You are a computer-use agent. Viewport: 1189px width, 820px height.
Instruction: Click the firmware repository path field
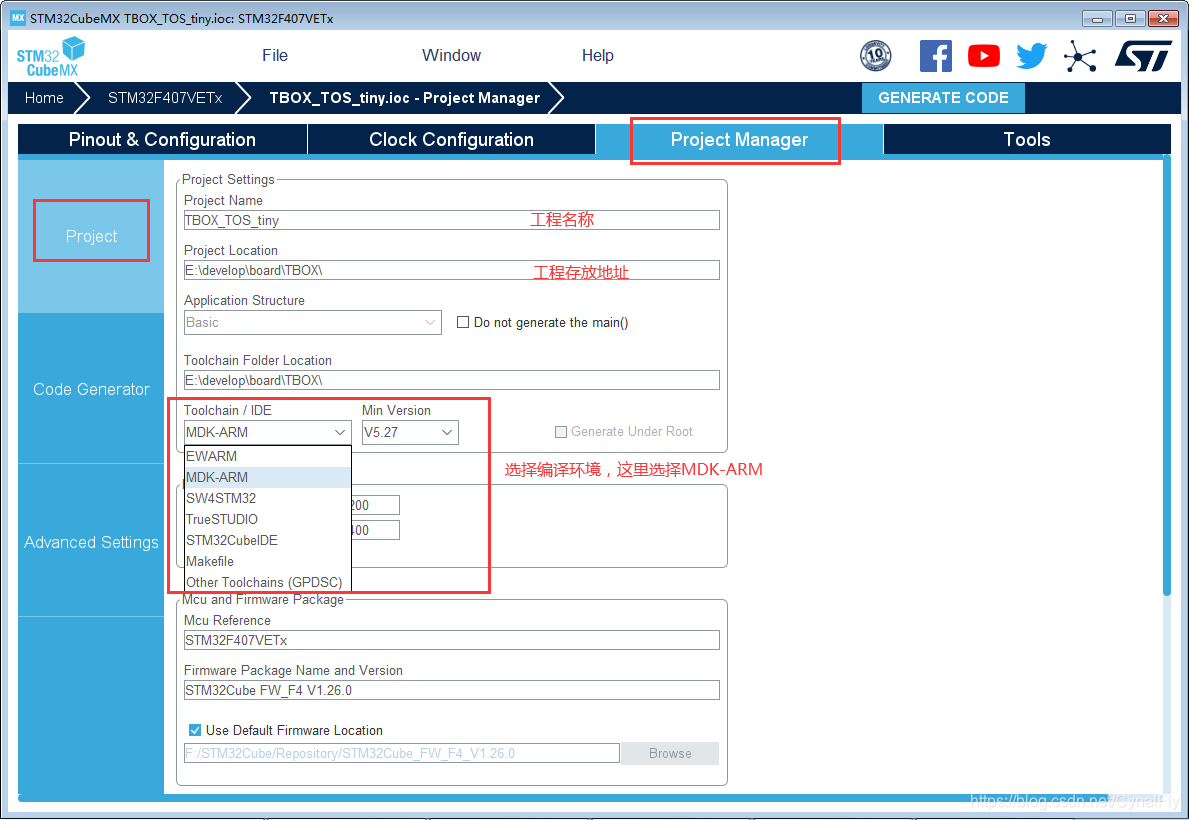[401, 753]
